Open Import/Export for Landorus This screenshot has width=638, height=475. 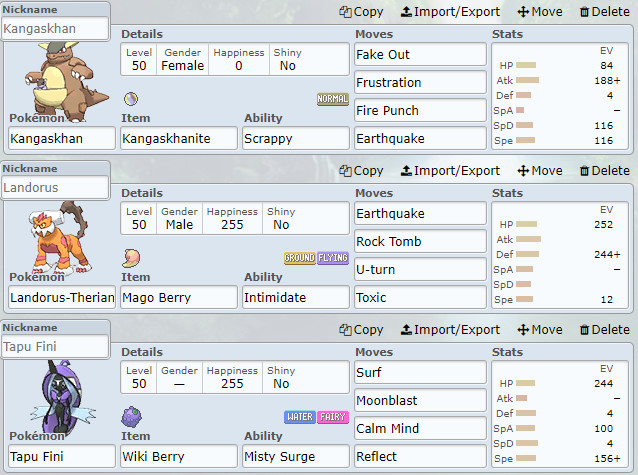[x=450, y=171]
